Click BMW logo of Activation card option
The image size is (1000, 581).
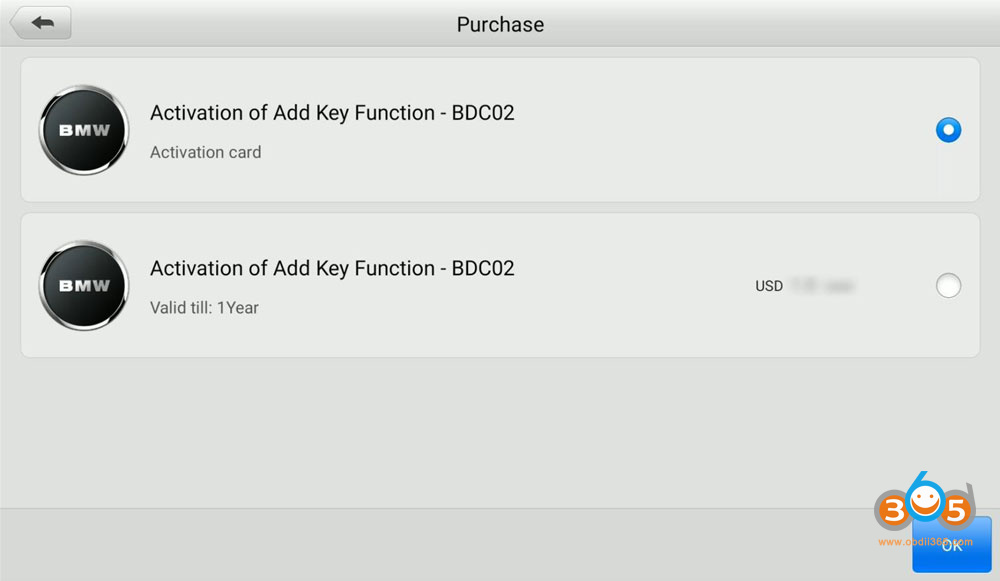click(x=83, y=131)
